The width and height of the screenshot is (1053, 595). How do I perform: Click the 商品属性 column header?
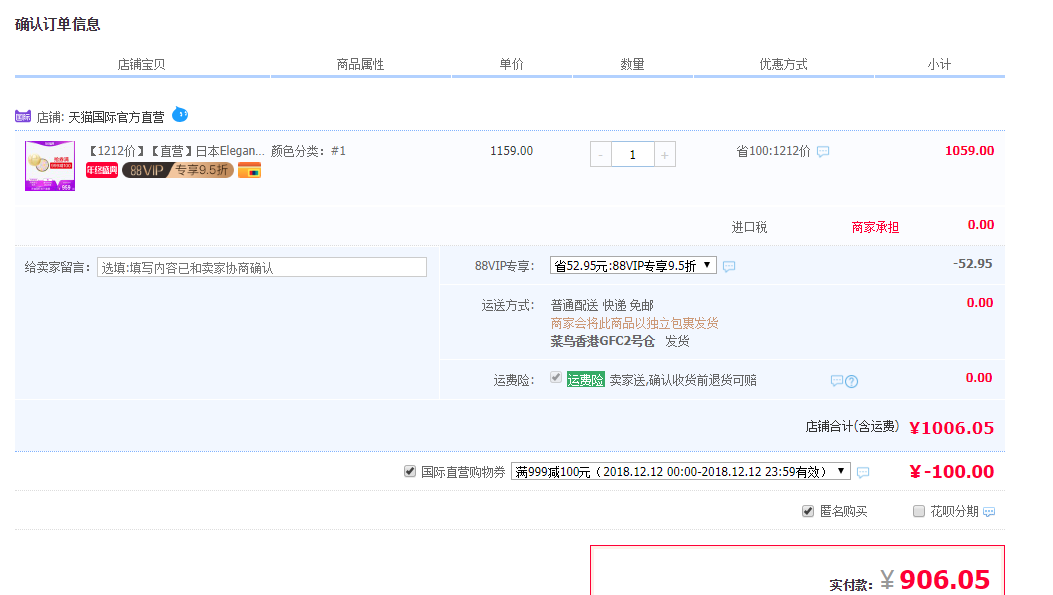pos(360,64)
